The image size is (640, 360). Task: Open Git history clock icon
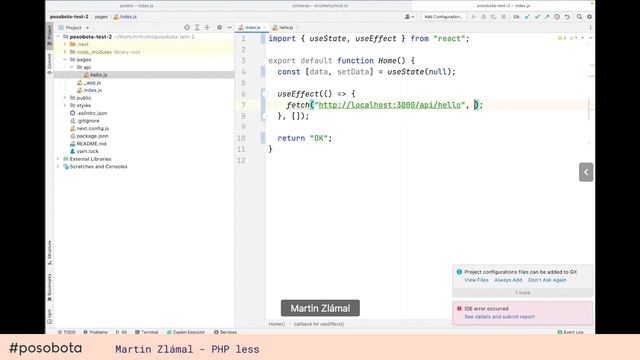[x=557, y=17]
